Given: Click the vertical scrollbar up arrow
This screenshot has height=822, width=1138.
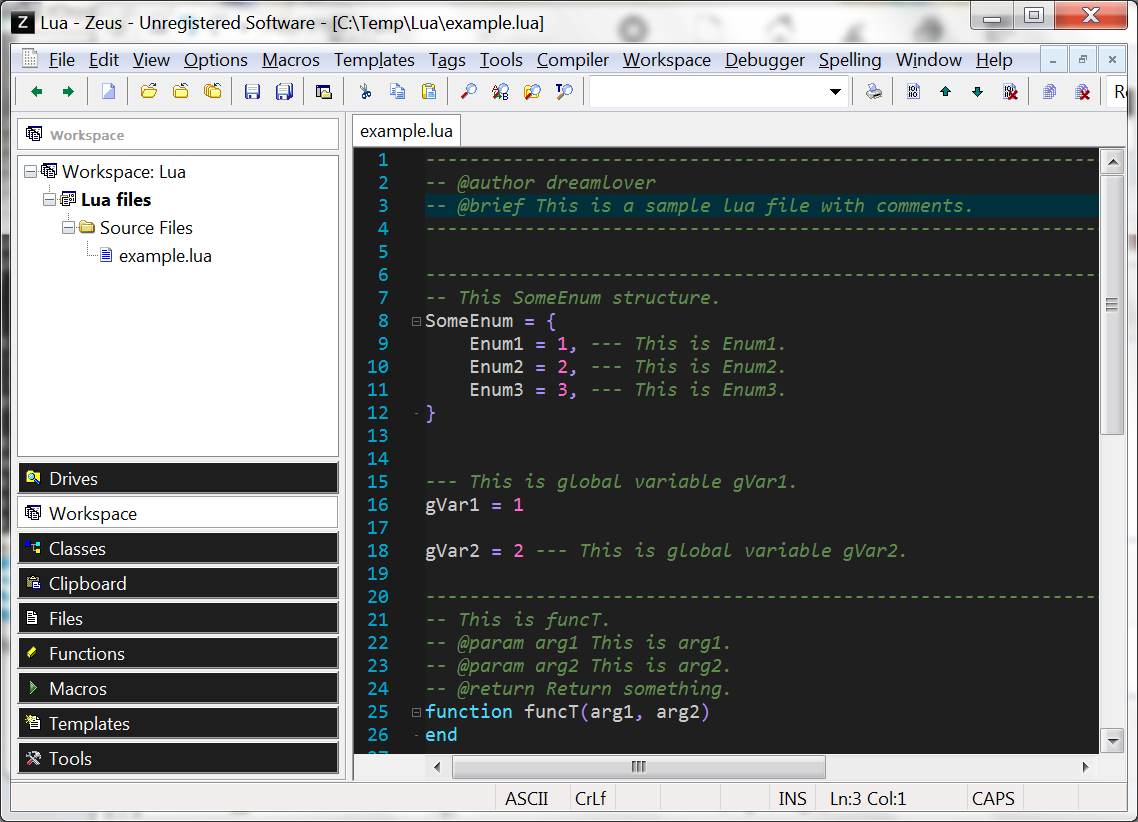Looking at the screenshot, I should tap(1112, 162).
